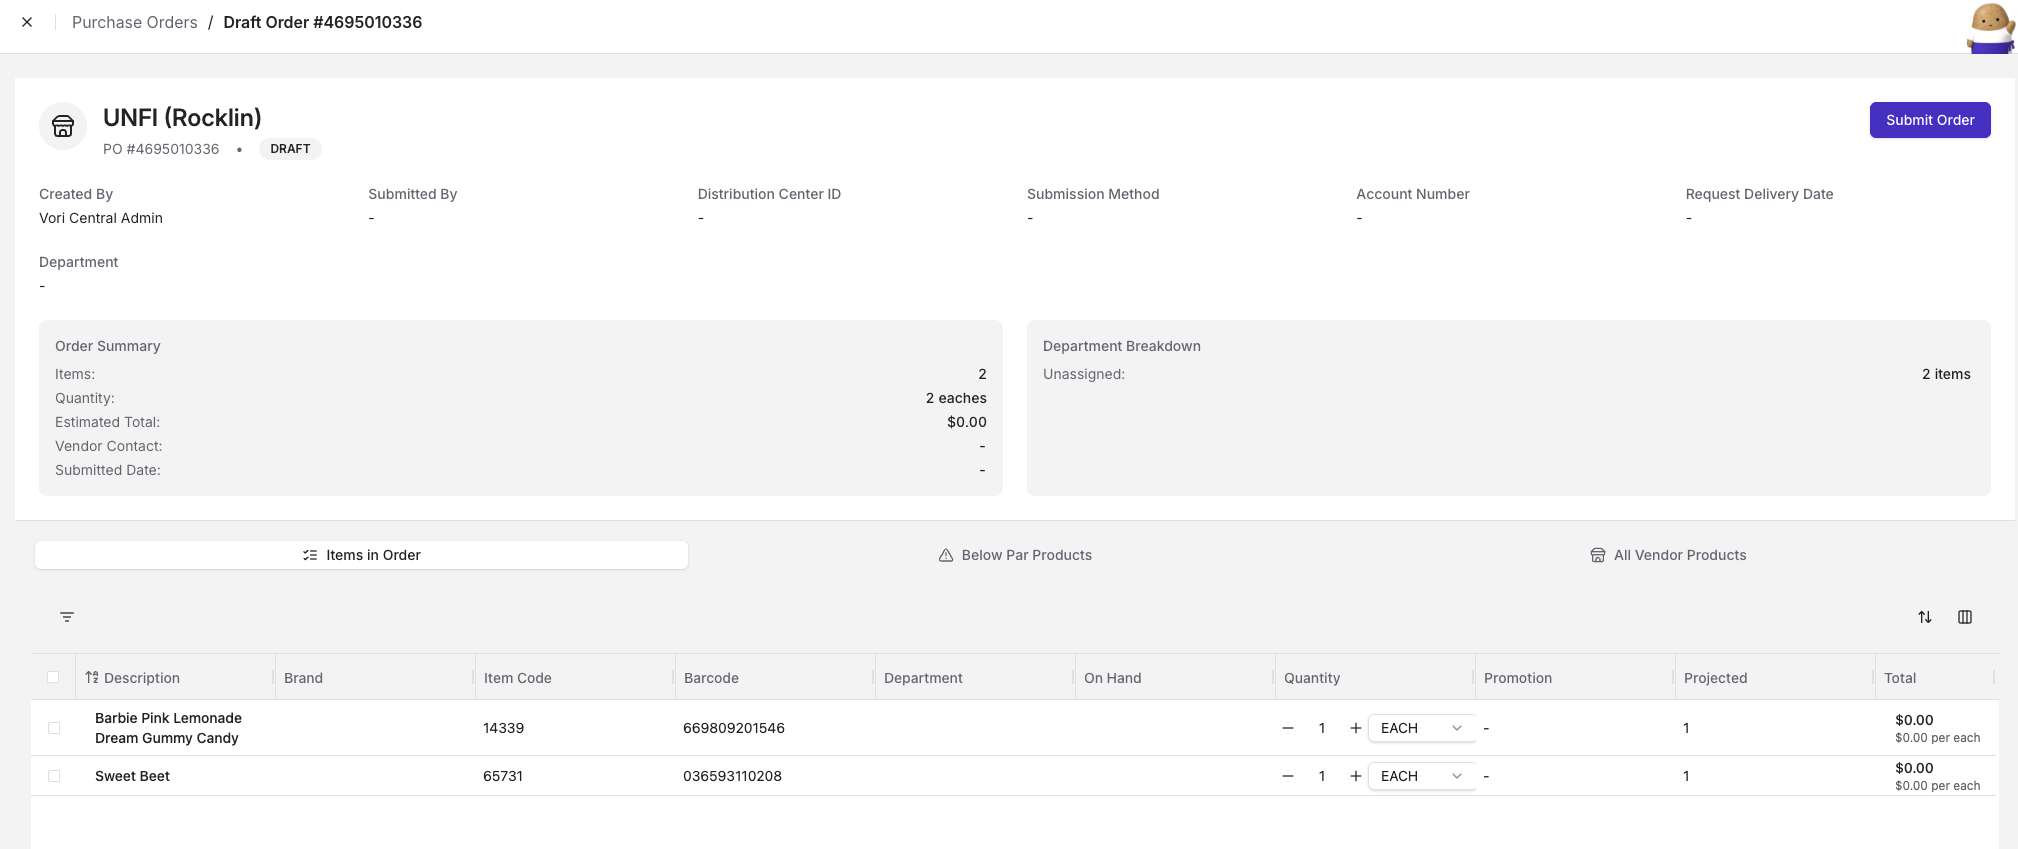Open the sort order arrows icon

(x=1925, y=617)
